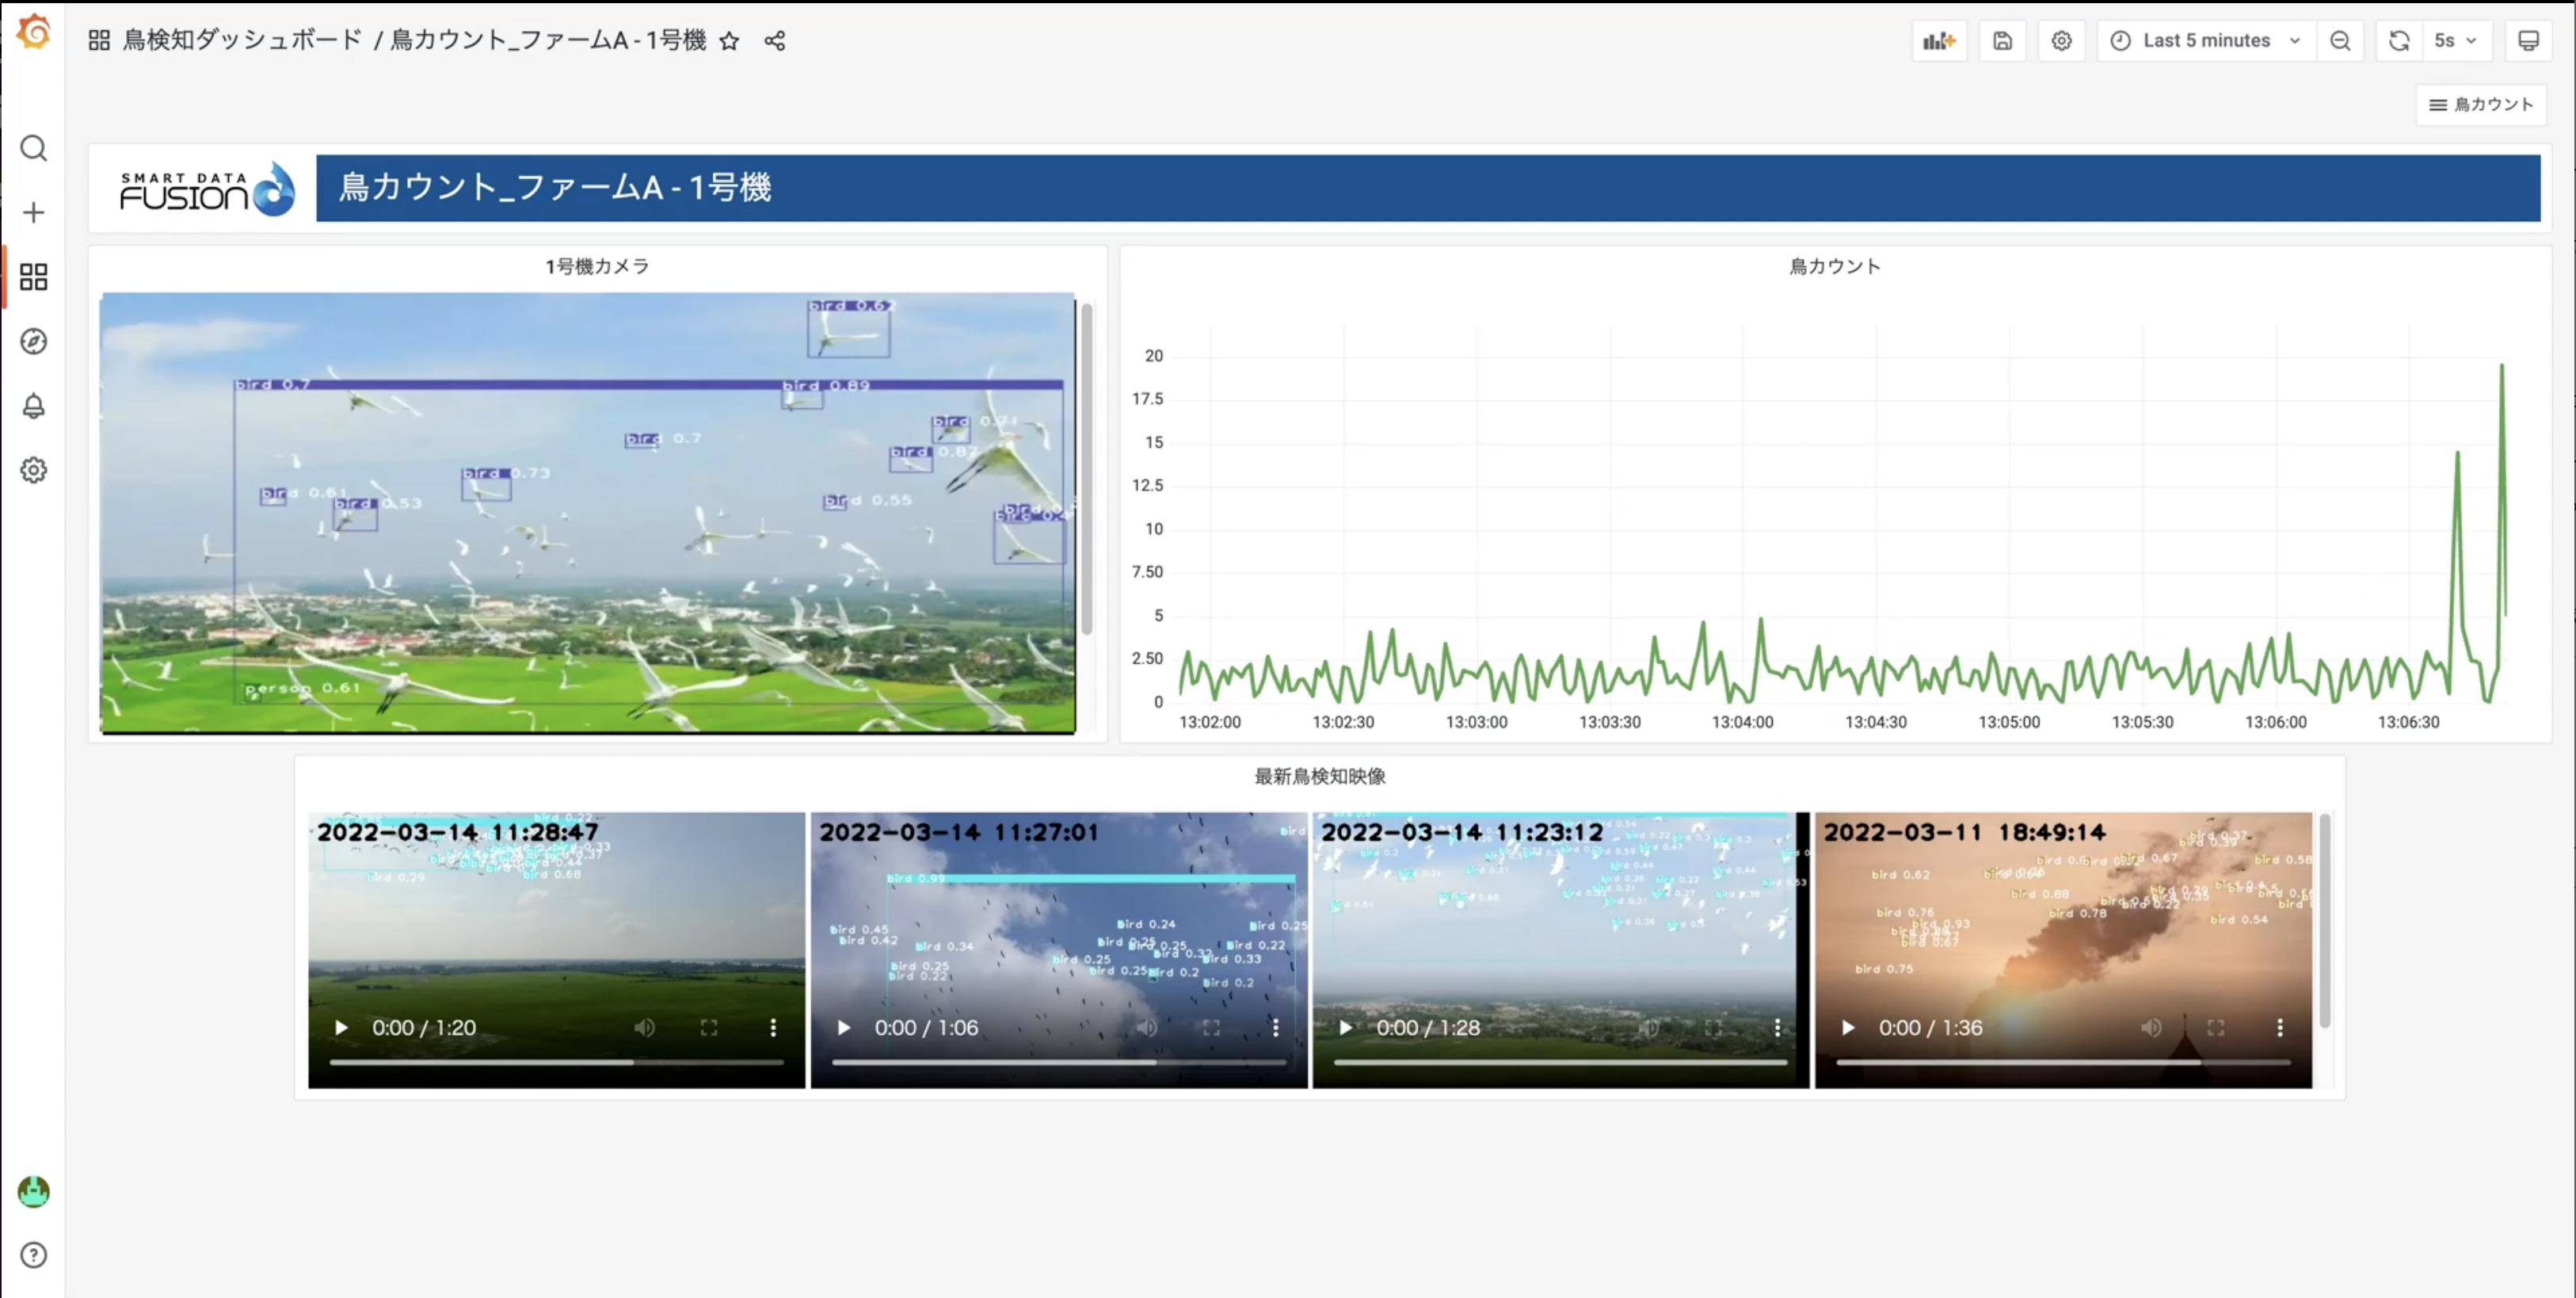Open the 鳥カウント dashboard links dropdown

pyautogui.click(x=2481, y=104)
